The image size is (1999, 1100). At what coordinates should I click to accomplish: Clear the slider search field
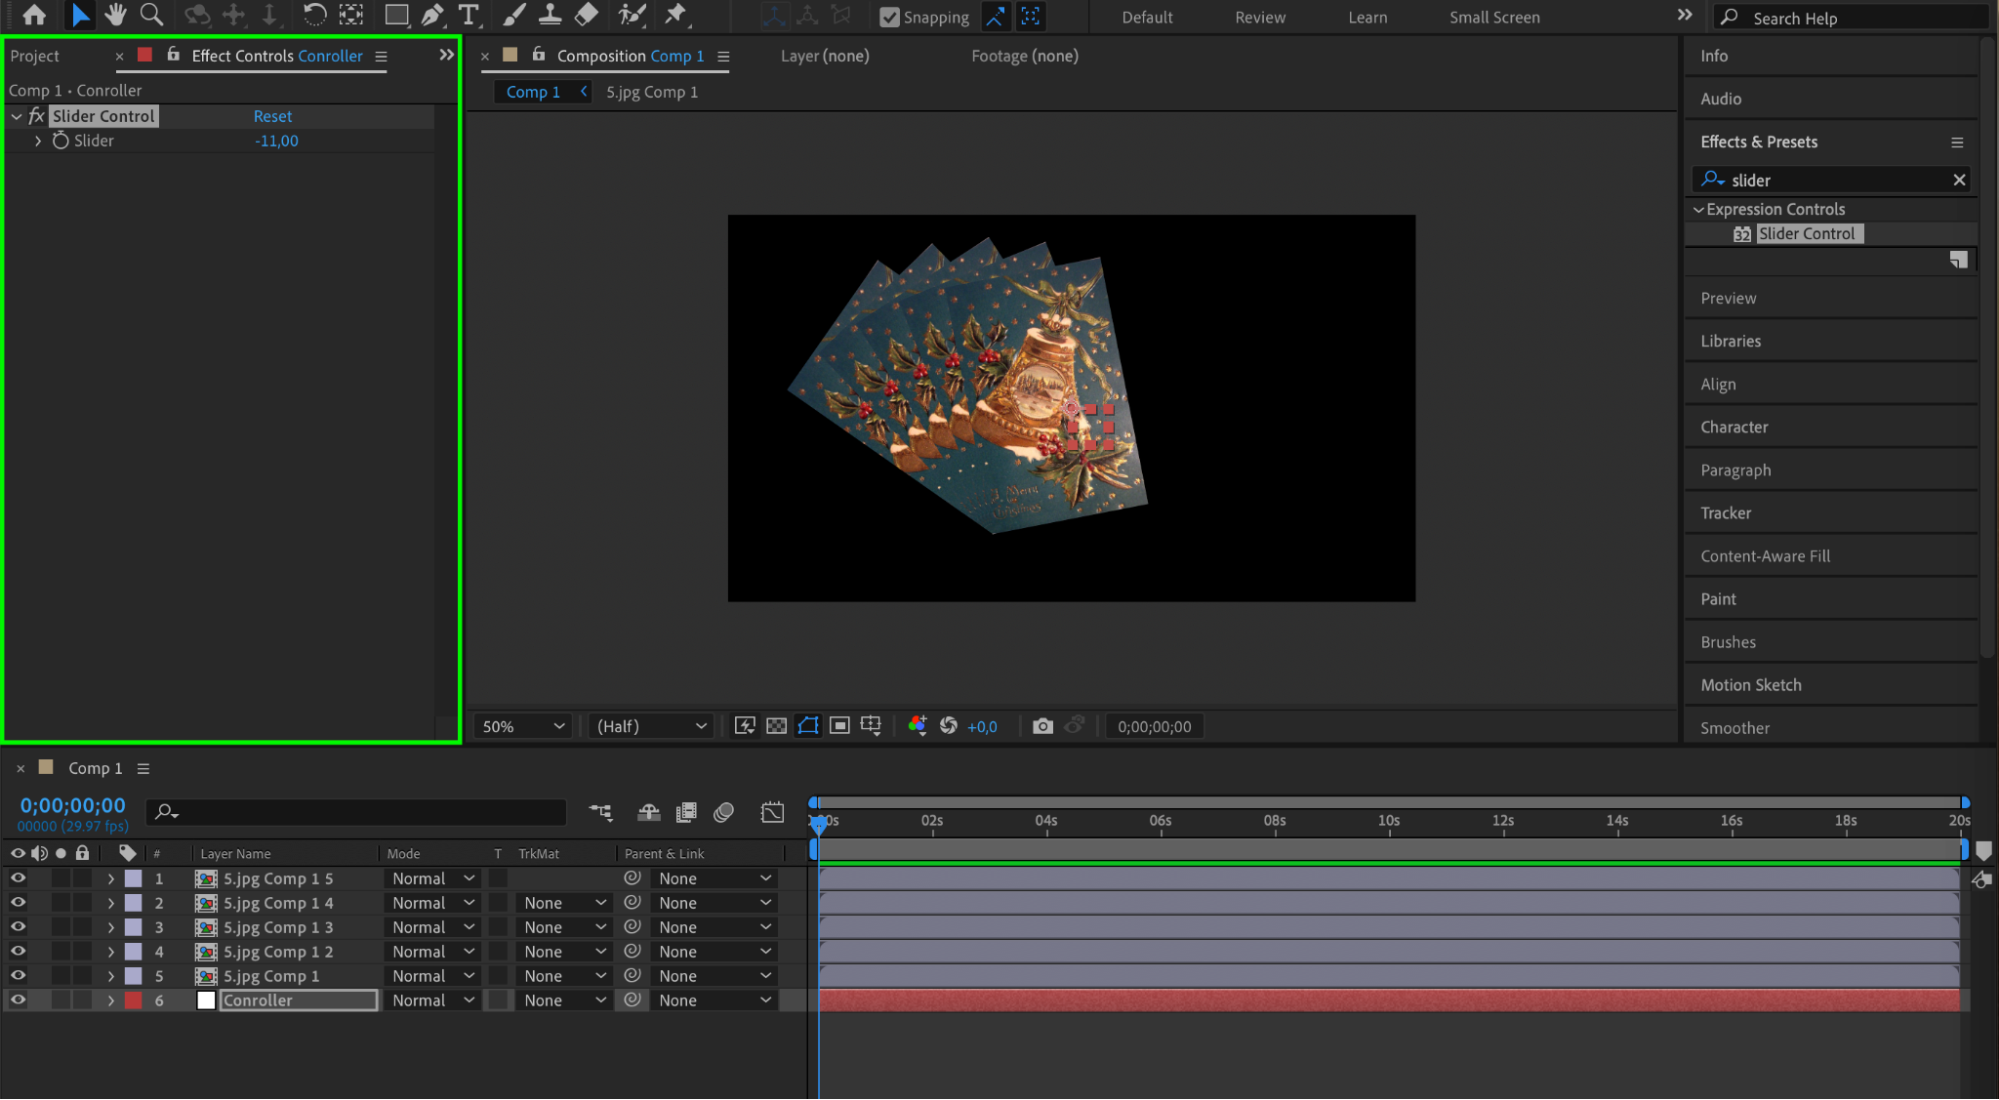pyautogui.click(x=1959, y=180)
